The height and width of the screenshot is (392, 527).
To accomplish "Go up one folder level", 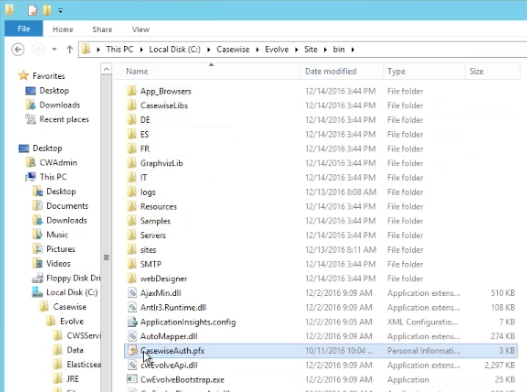I will pos(70,50).
